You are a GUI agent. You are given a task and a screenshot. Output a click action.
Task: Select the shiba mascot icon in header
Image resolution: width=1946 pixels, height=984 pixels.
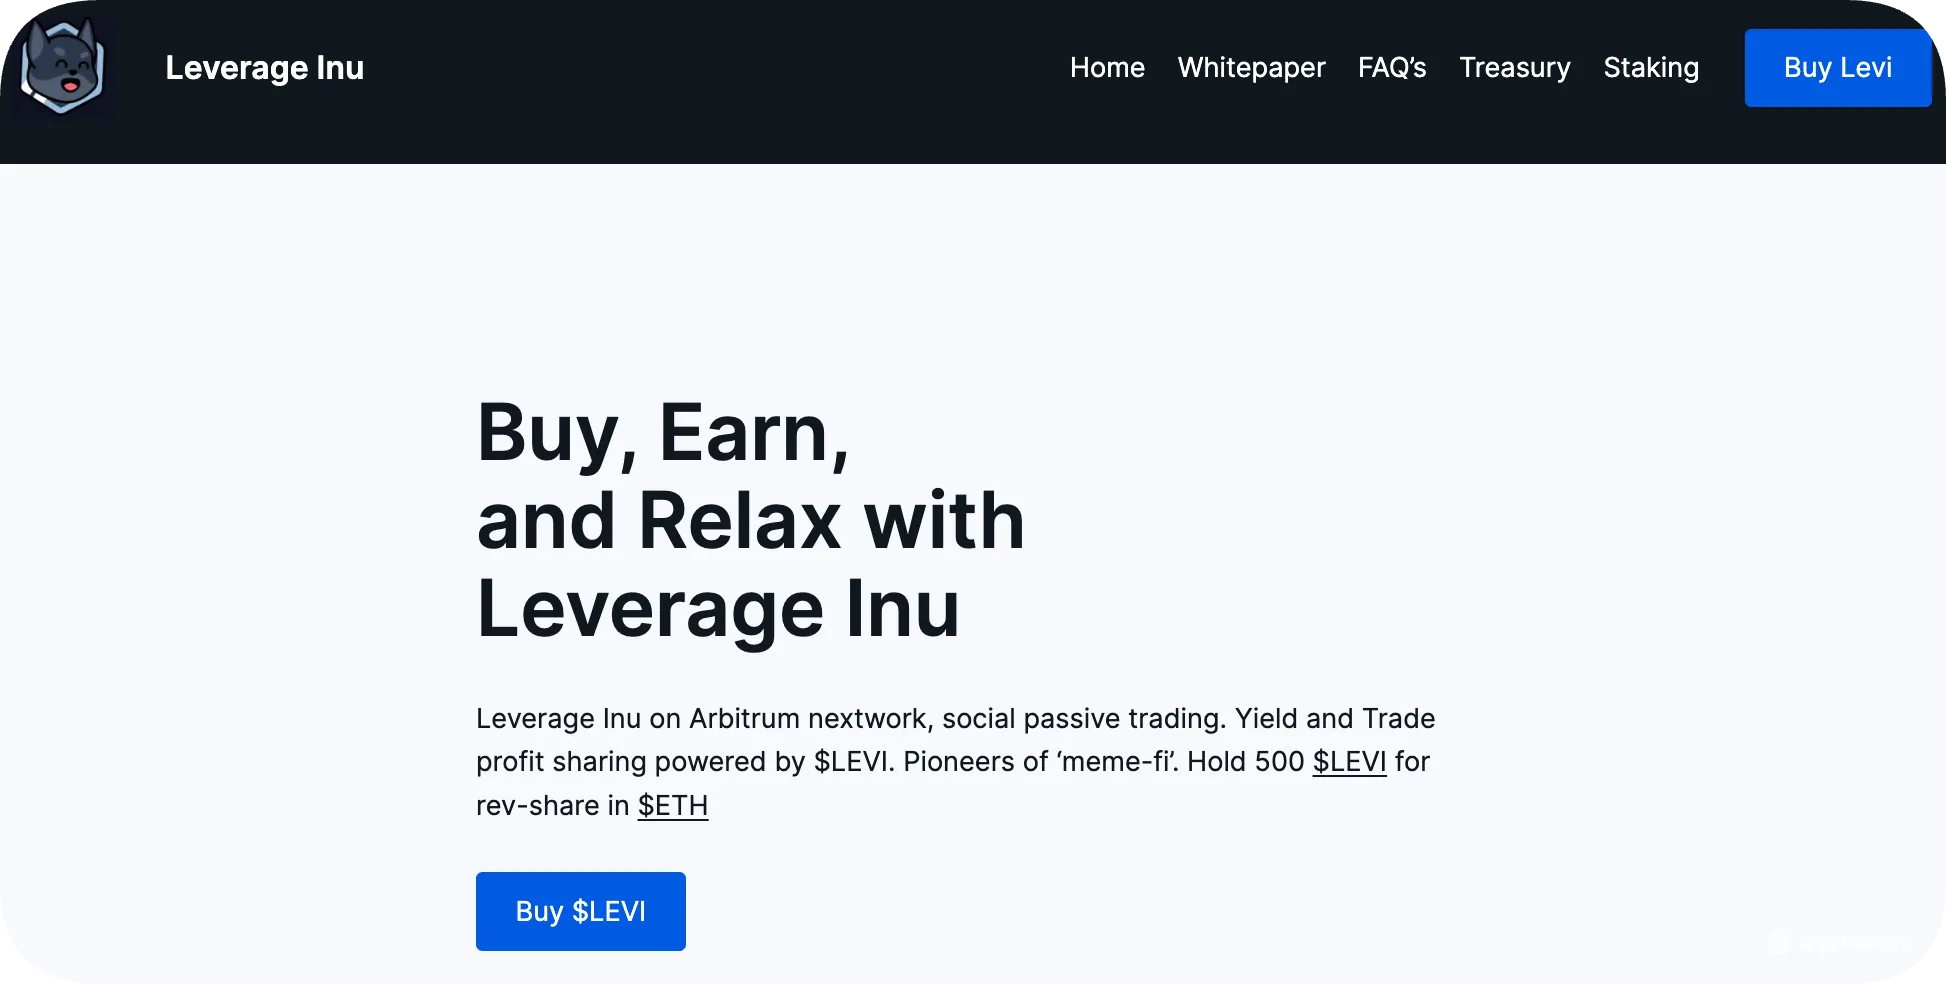coord(62,66)
